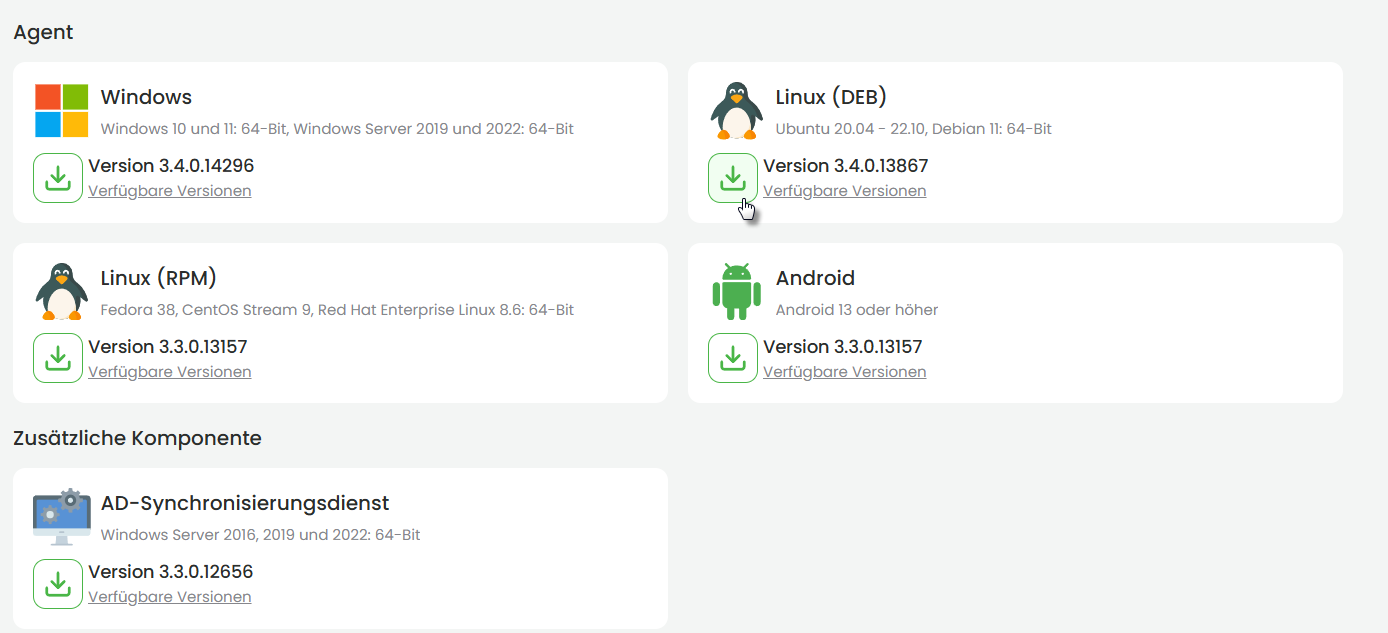
Task: Download the Linux (RPM) agent package
Action: (x=58, y=358)
